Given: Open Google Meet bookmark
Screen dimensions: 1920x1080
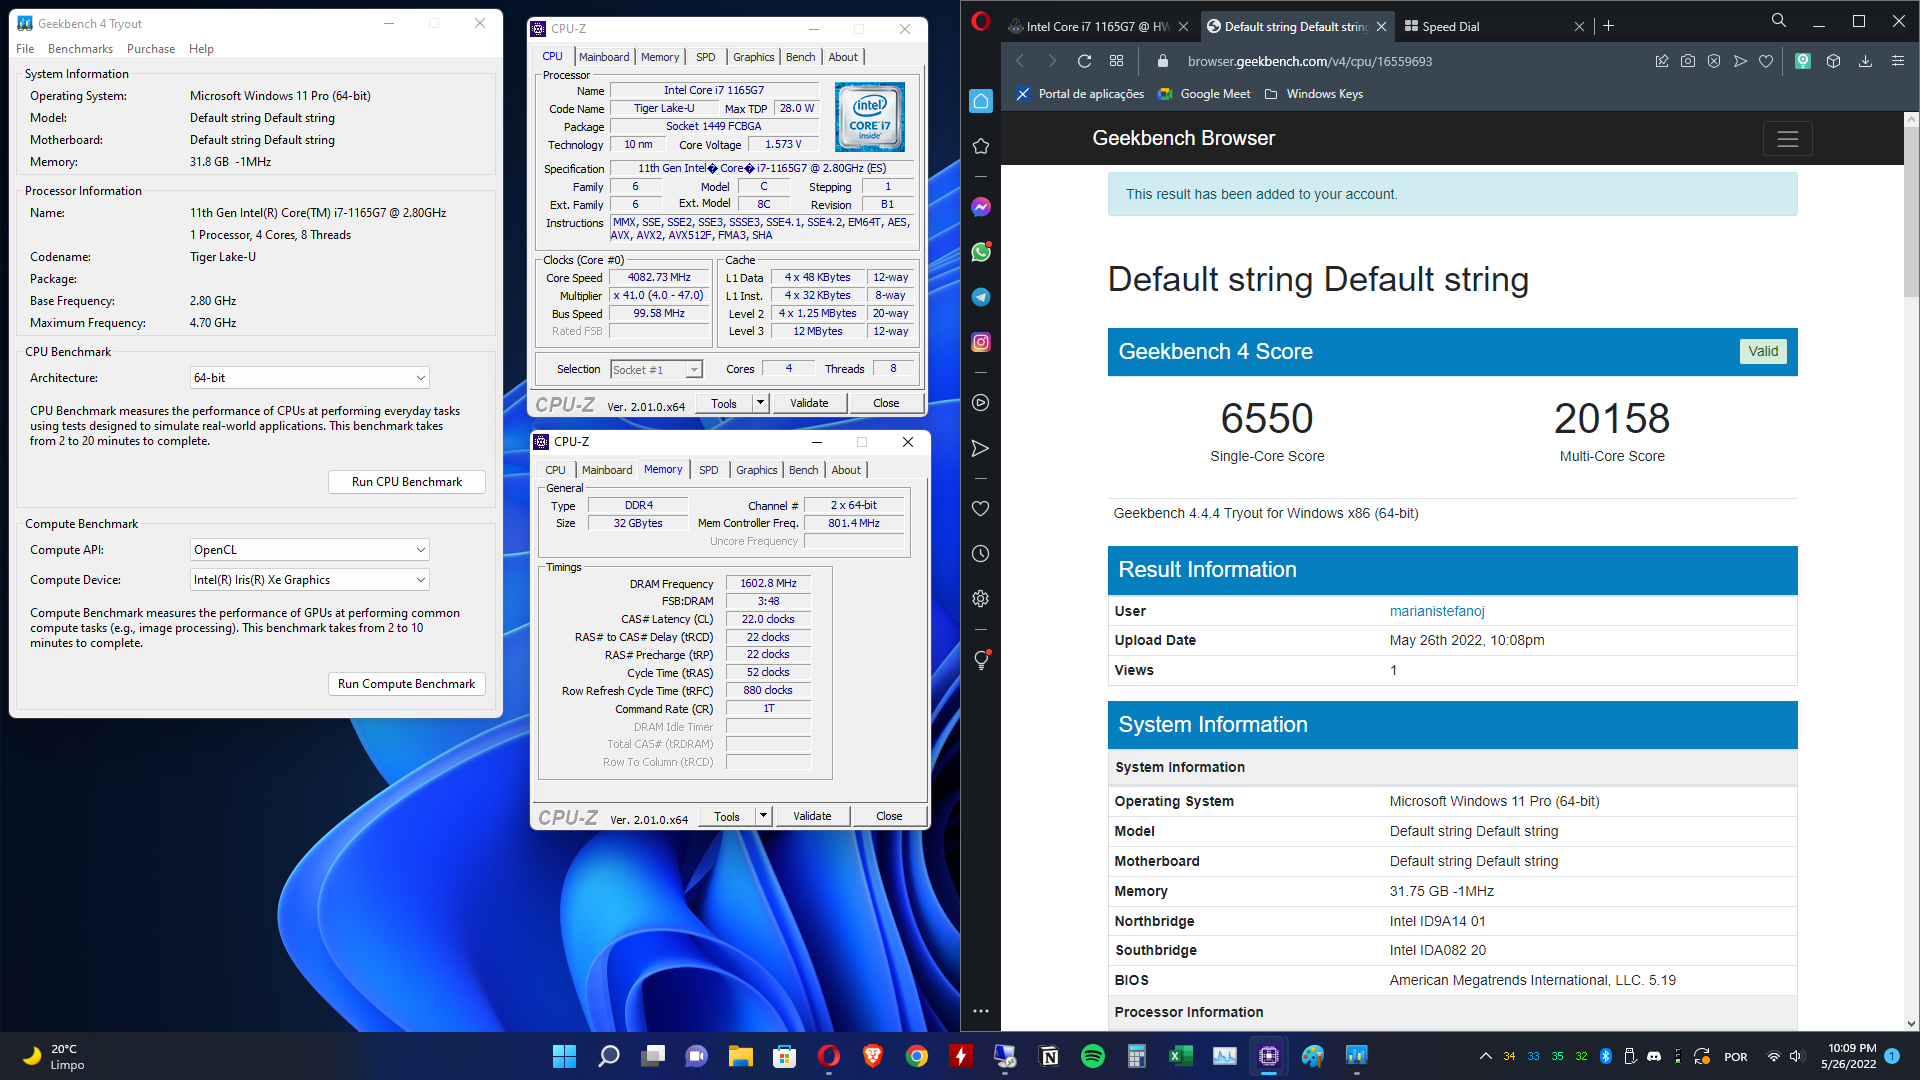Looking at the screenshot, I should 1205,94.
